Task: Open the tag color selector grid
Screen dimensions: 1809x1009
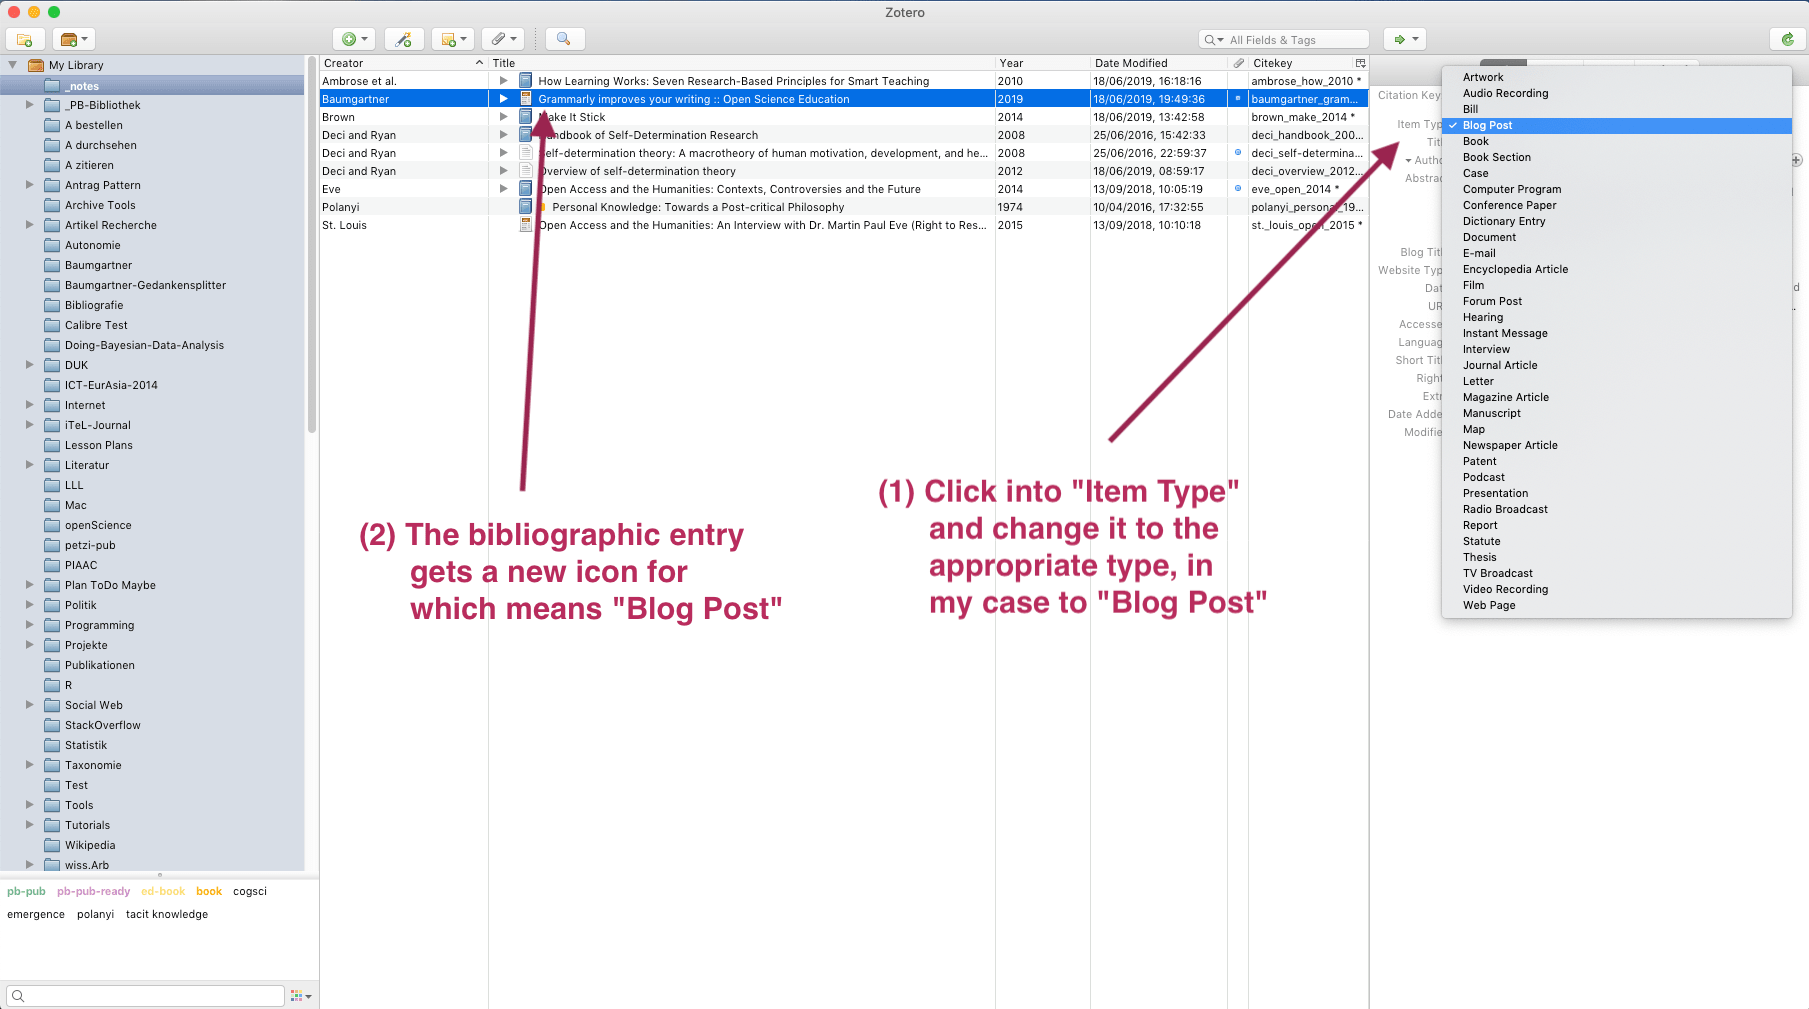Action: click(297, 995)
